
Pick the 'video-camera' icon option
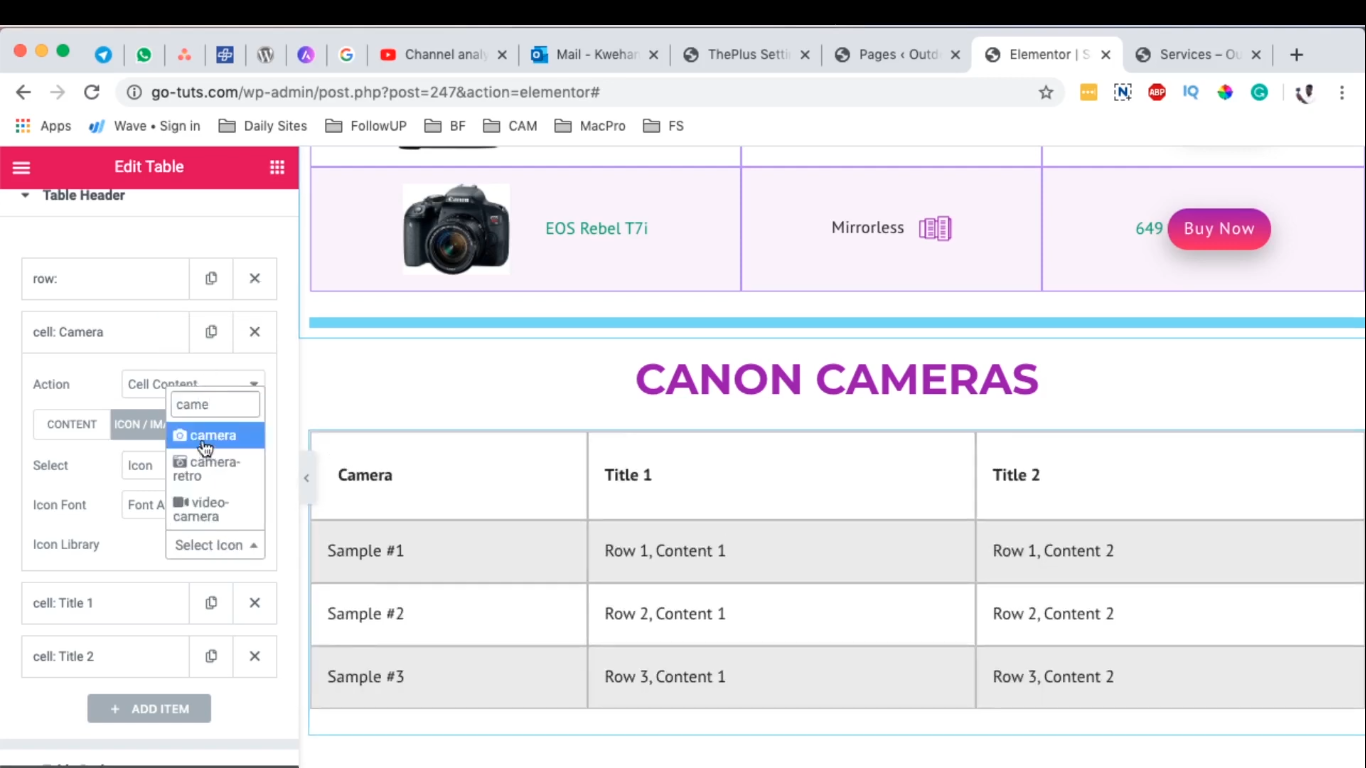(215, 509)
